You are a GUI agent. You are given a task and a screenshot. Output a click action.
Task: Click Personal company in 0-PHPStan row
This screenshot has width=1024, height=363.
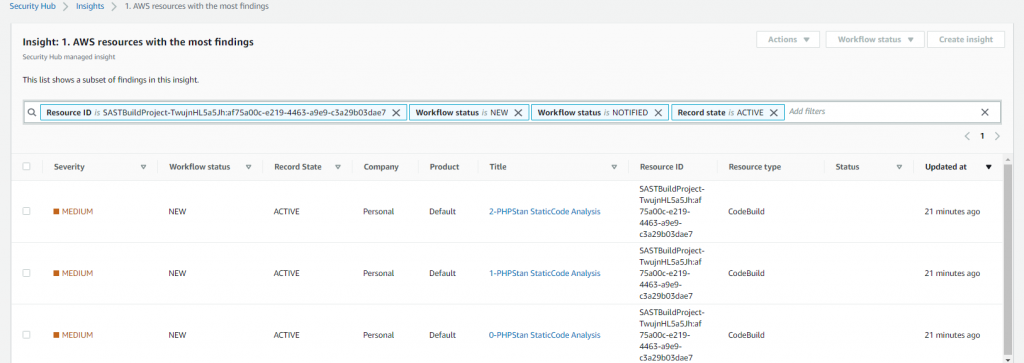378,335
